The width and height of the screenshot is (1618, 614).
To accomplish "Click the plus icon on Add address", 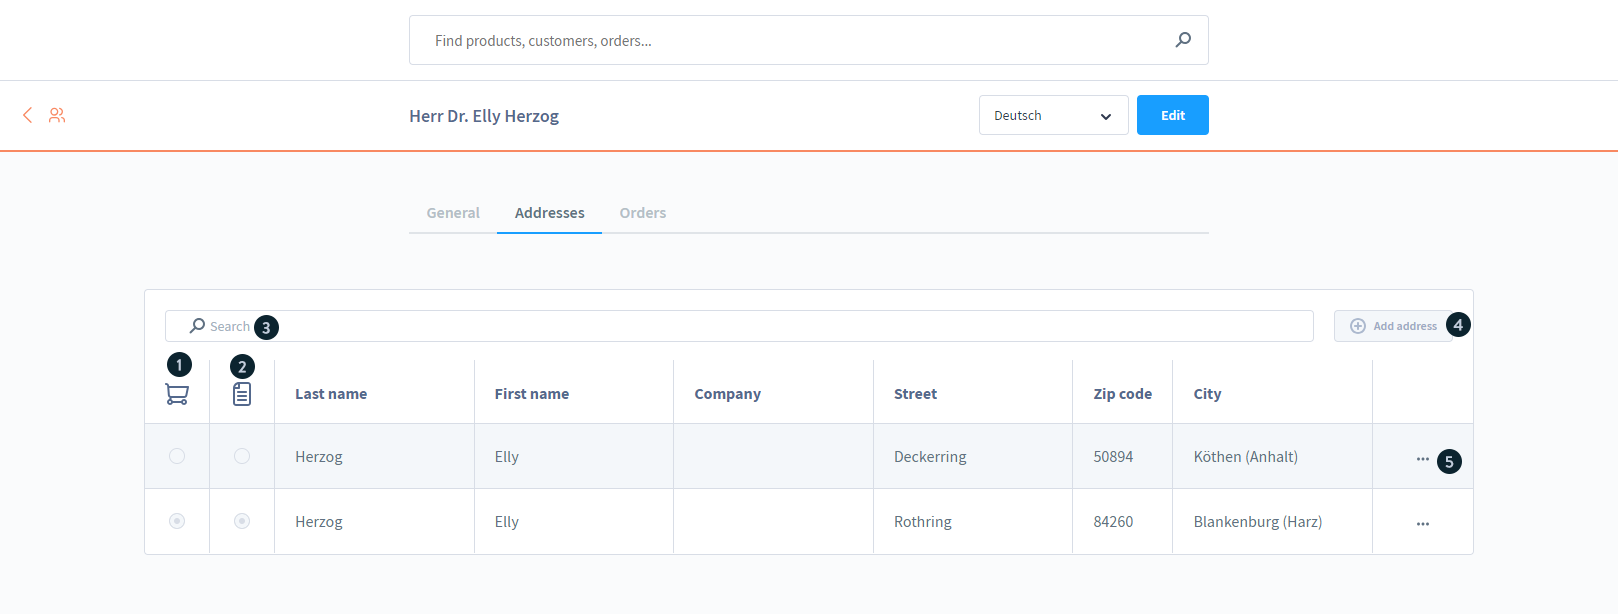I will 1358,326.
